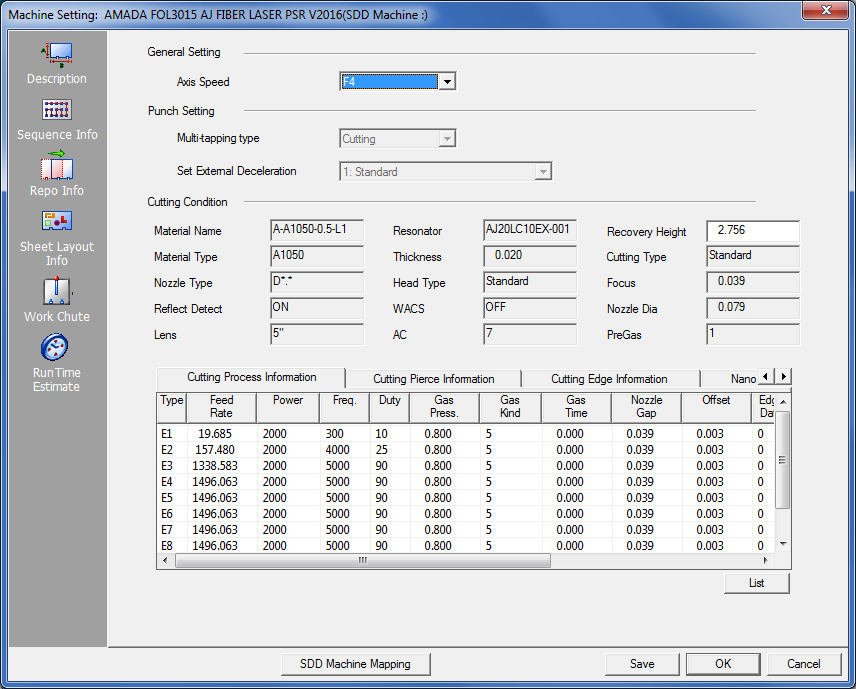The height and width of the screenshot is (689, 856).
Task: Click the Recovery Height input field
Action: pyautogui.click(x=753, y=231)
